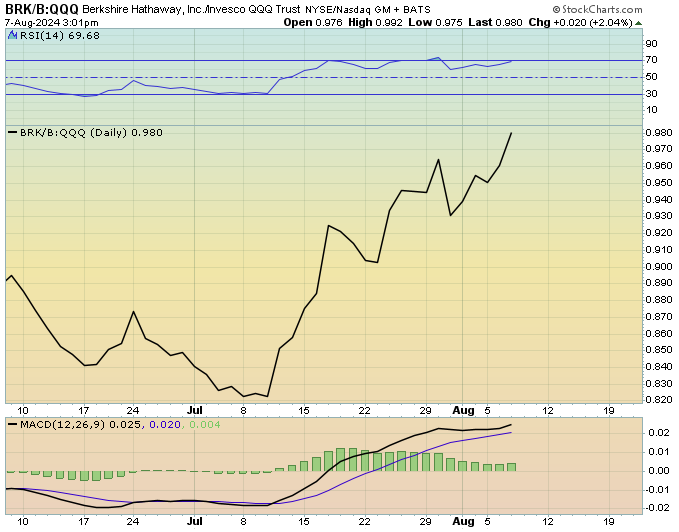This screenshot has height=532, width=679.
Task: Click the 0.900 price axis label
Action: click(x=659, y=266)
